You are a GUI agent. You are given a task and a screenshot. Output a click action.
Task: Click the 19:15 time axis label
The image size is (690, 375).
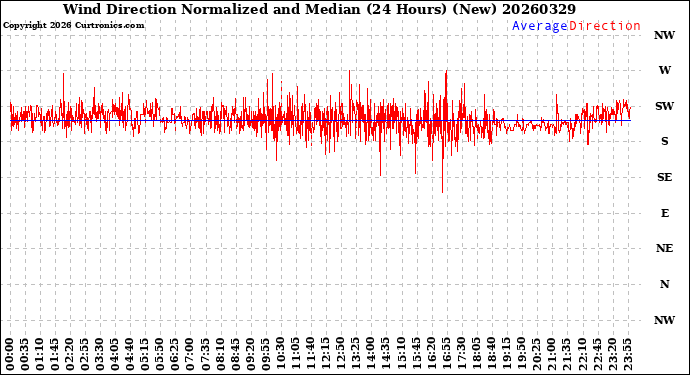(x=505, y=355)
